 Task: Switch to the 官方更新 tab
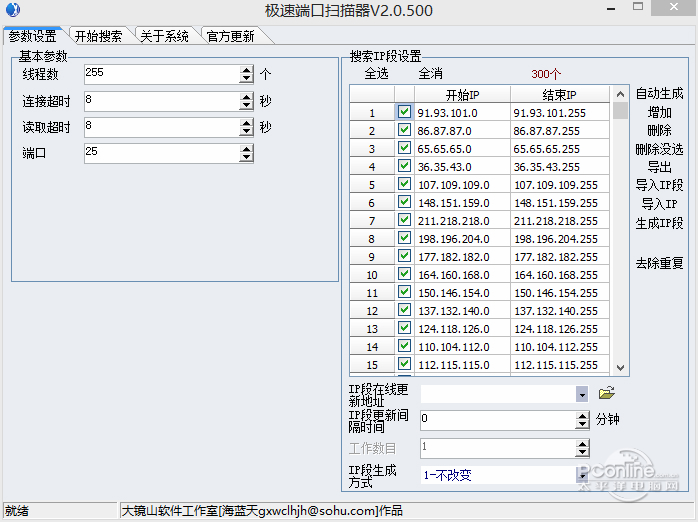231,36
